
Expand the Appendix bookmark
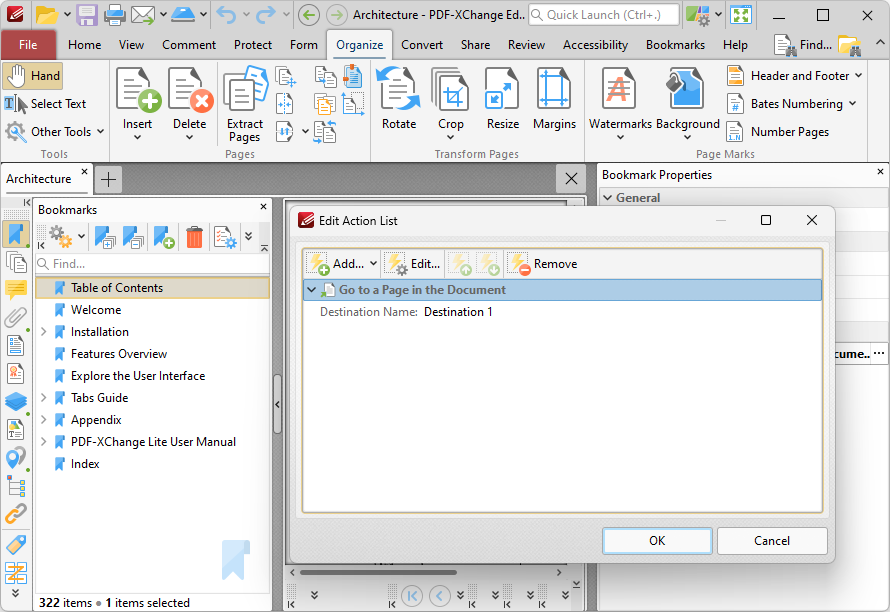pyautogui.click(x=43, y=420)
